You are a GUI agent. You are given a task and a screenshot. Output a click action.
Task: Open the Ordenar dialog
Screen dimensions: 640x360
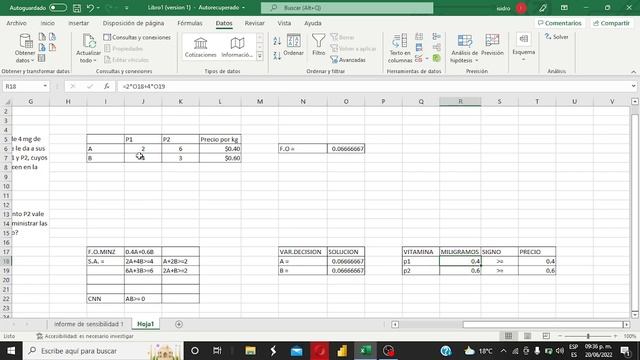(x=293, y=45)
